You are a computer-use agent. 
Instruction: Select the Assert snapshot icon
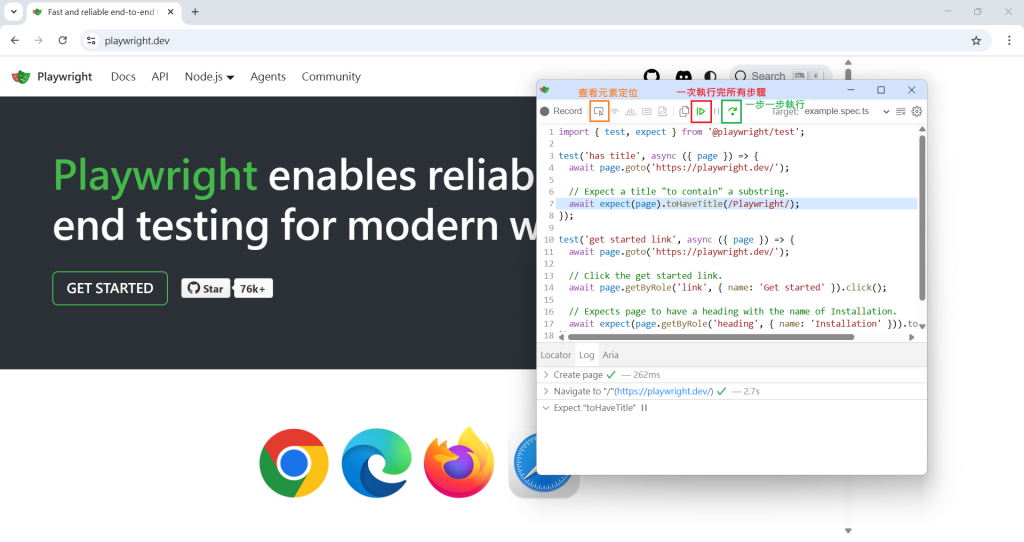[662, 112]
